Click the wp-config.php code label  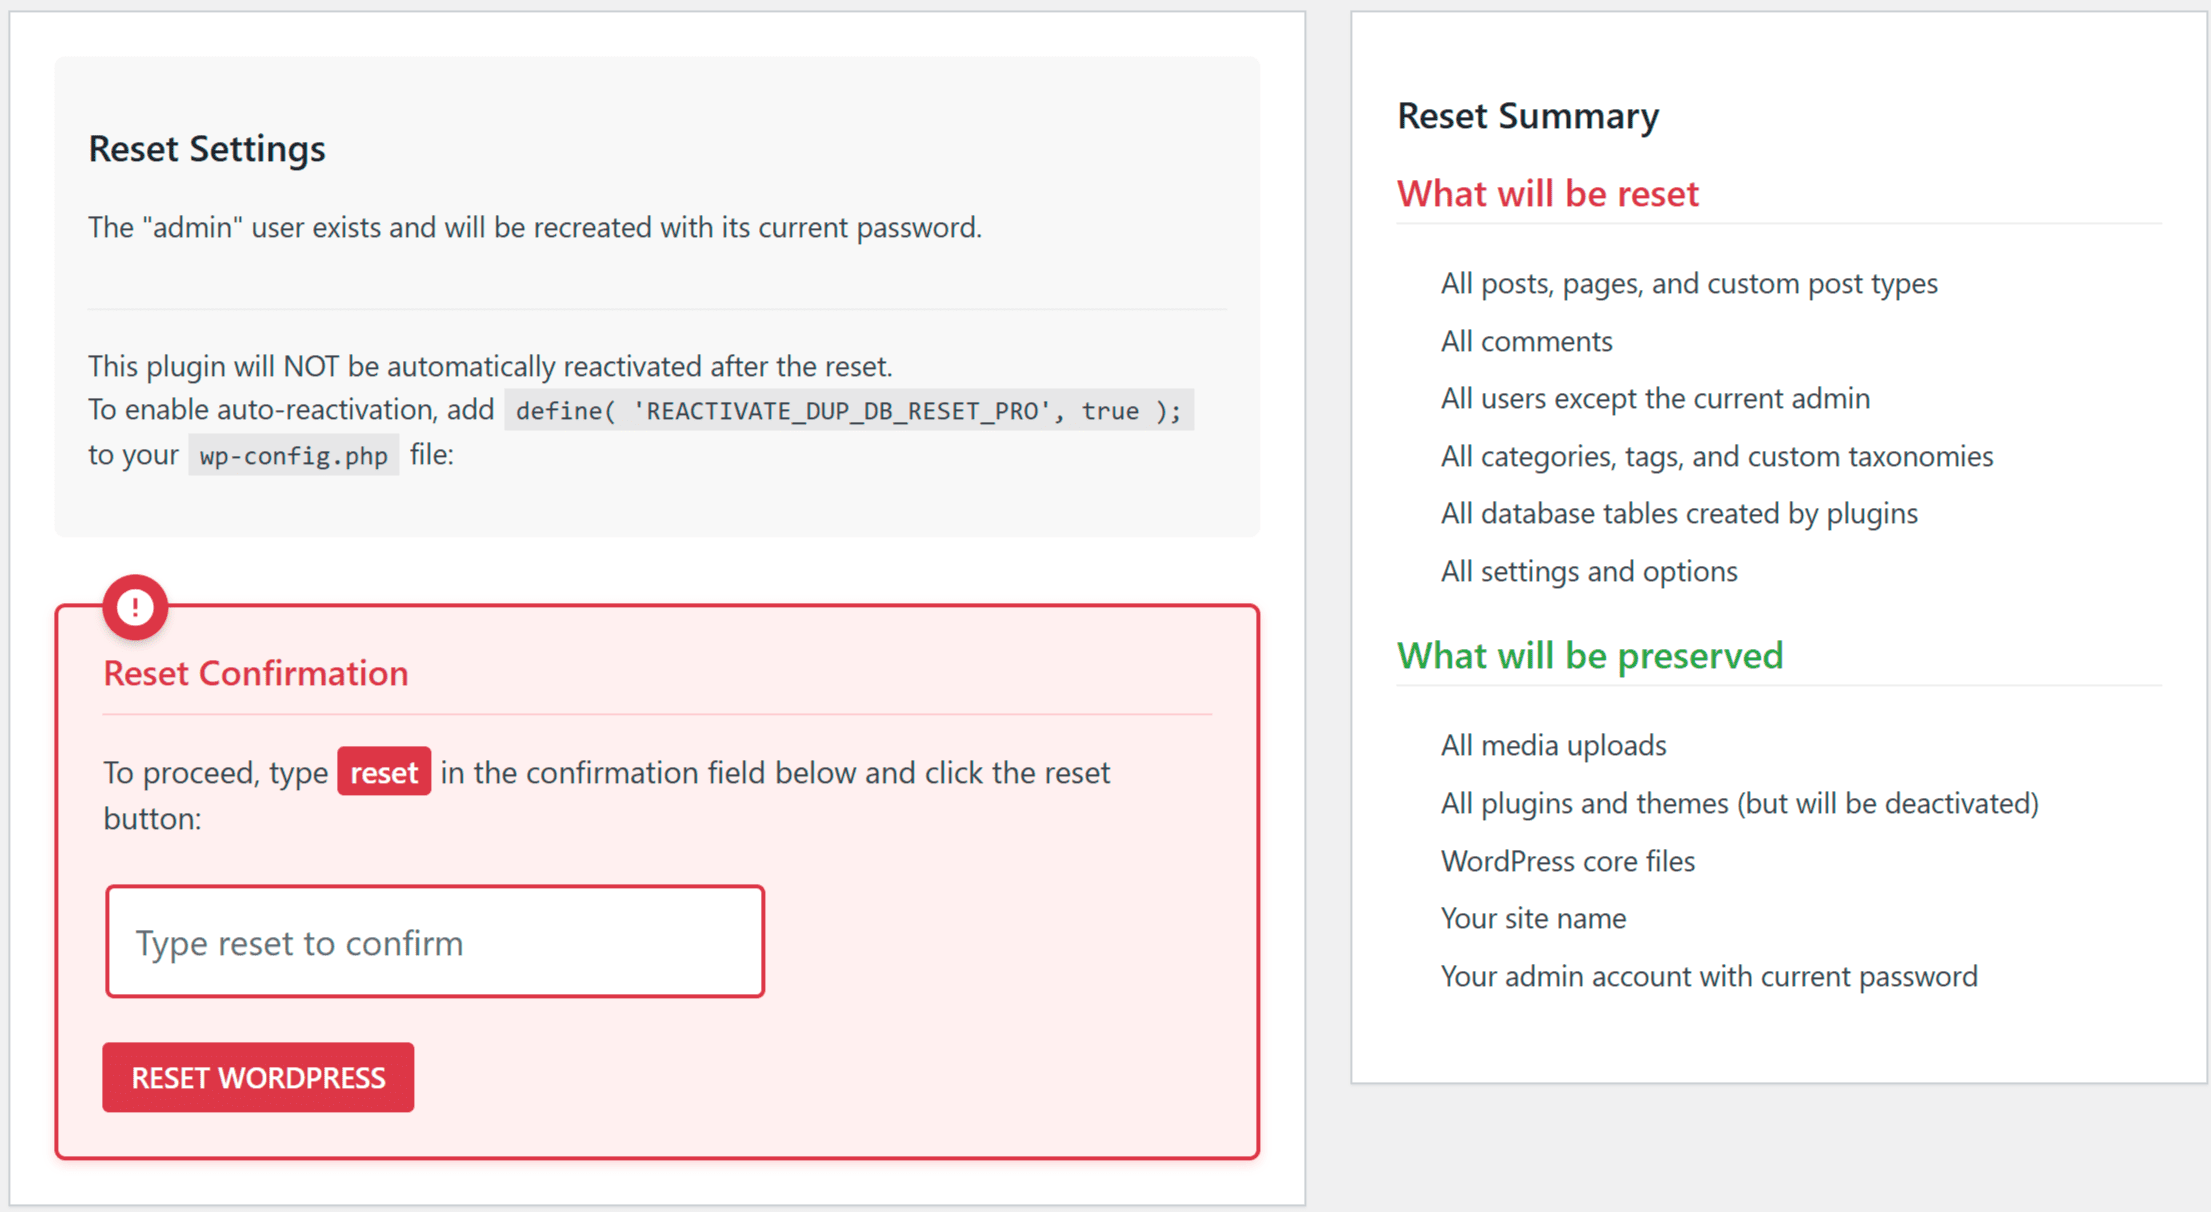click(293, 456)
